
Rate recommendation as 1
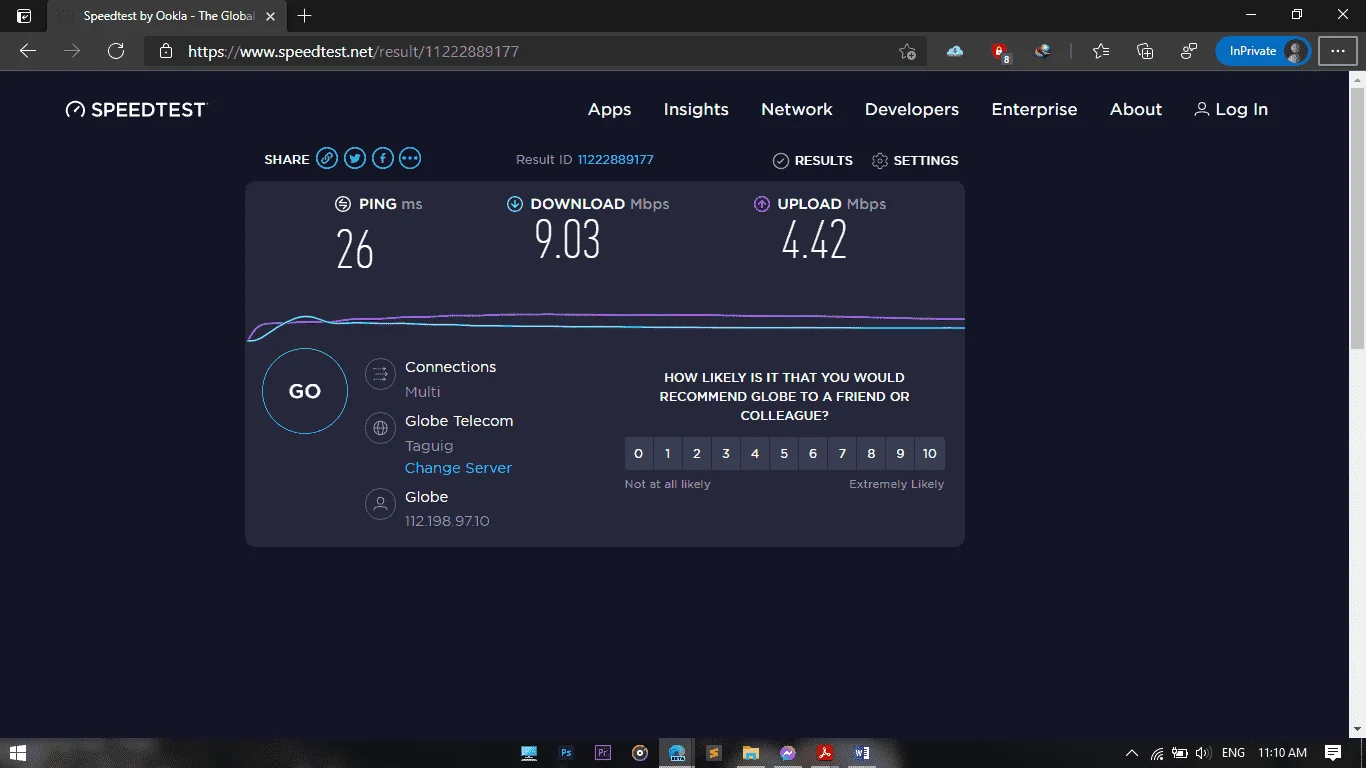click(x=668, y=454)
